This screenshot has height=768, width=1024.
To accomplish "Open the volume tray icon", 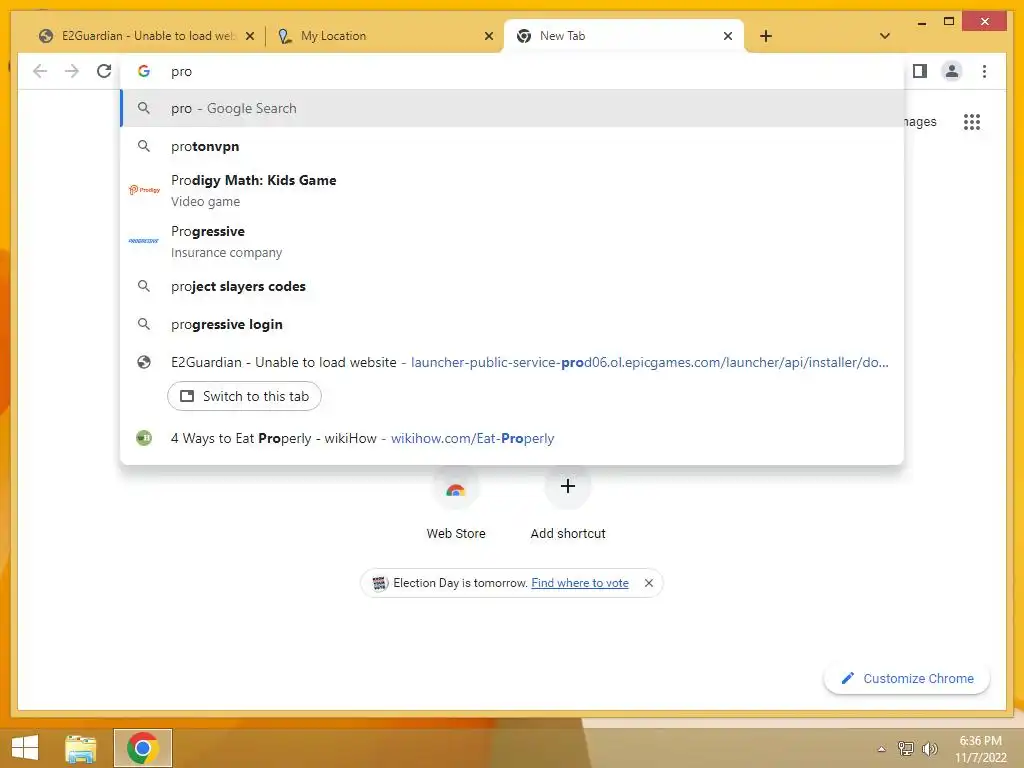I will click(x=929, y=748).
